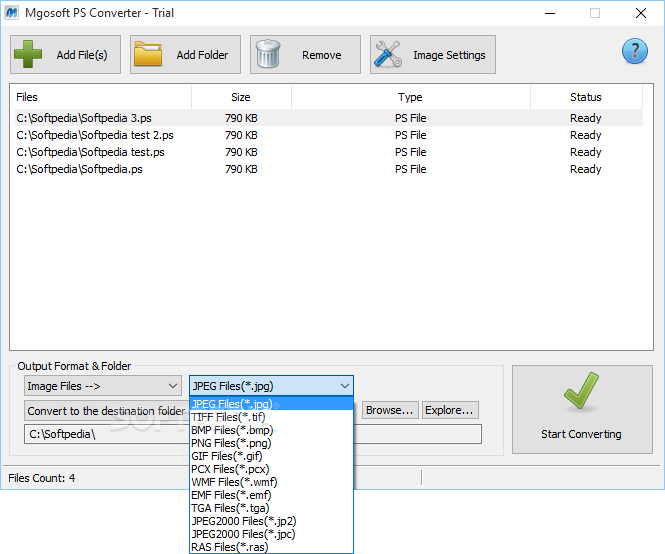The image size is (665, 554).
Task: Select the file C:\Softpedia\Softpedia.ps
Action: pyautogui.click(x=79, y=169)
